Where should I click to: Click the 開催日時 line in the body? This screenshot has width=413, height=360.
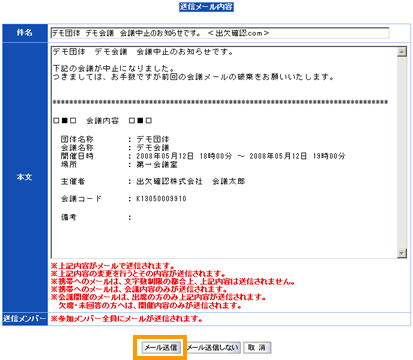click(x=203, y=156)
